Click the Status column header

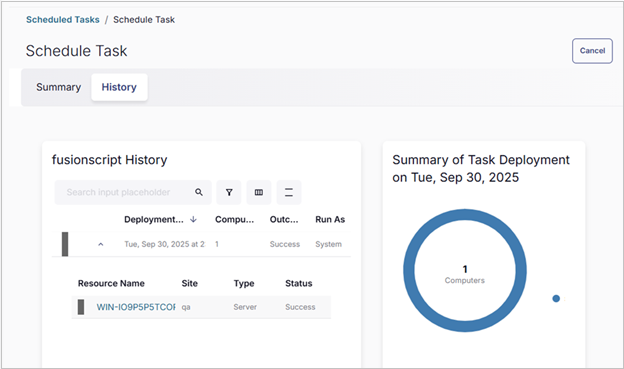pyautogui.click(x=298, y=283)
